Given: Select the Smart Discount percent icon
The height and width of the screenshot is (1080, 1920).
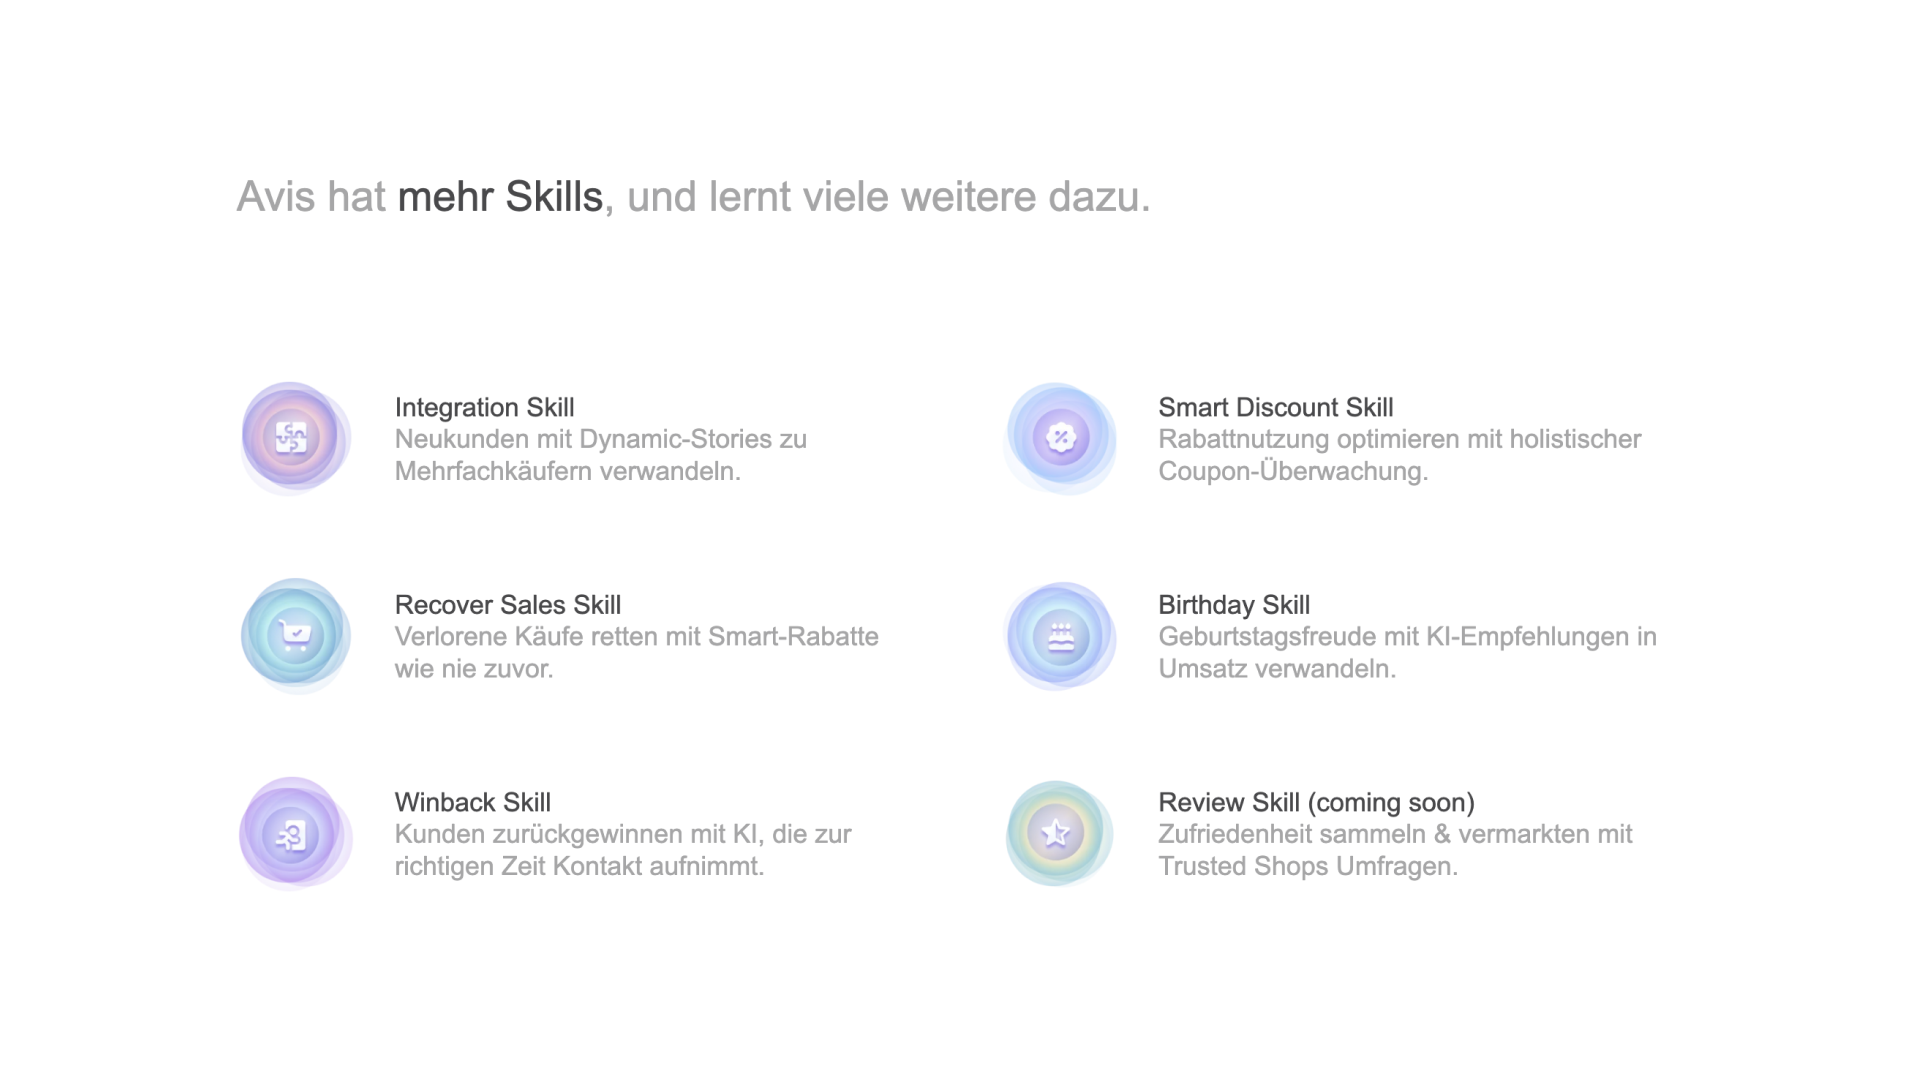Looking at the screenshot, I should click(1060, 436).
